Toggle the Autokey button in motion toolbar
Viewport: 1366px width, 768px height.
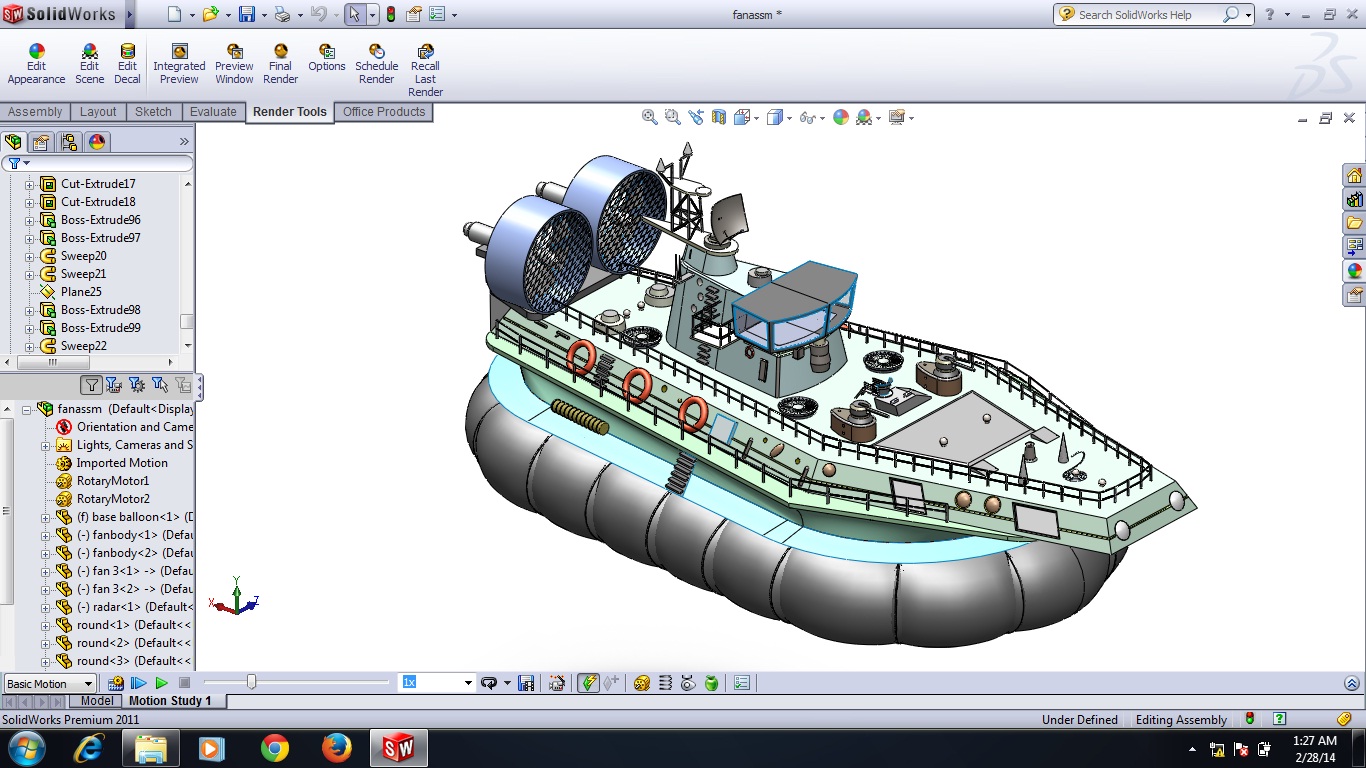[588, 683]
